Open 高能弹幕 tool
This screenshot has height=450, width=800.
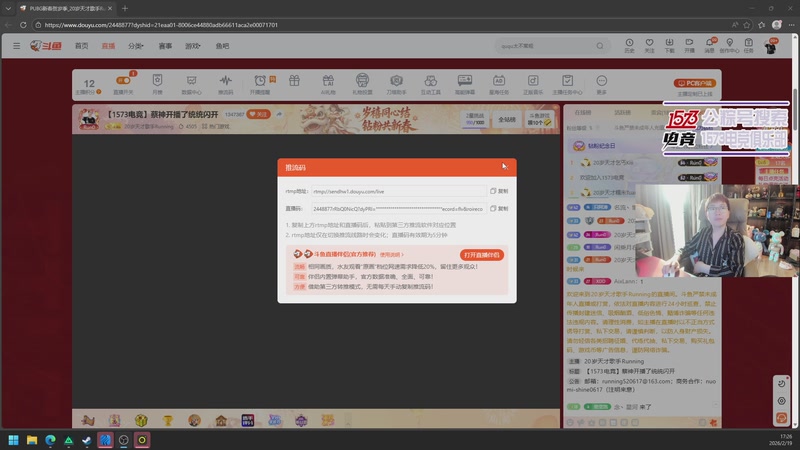point(465,84)
